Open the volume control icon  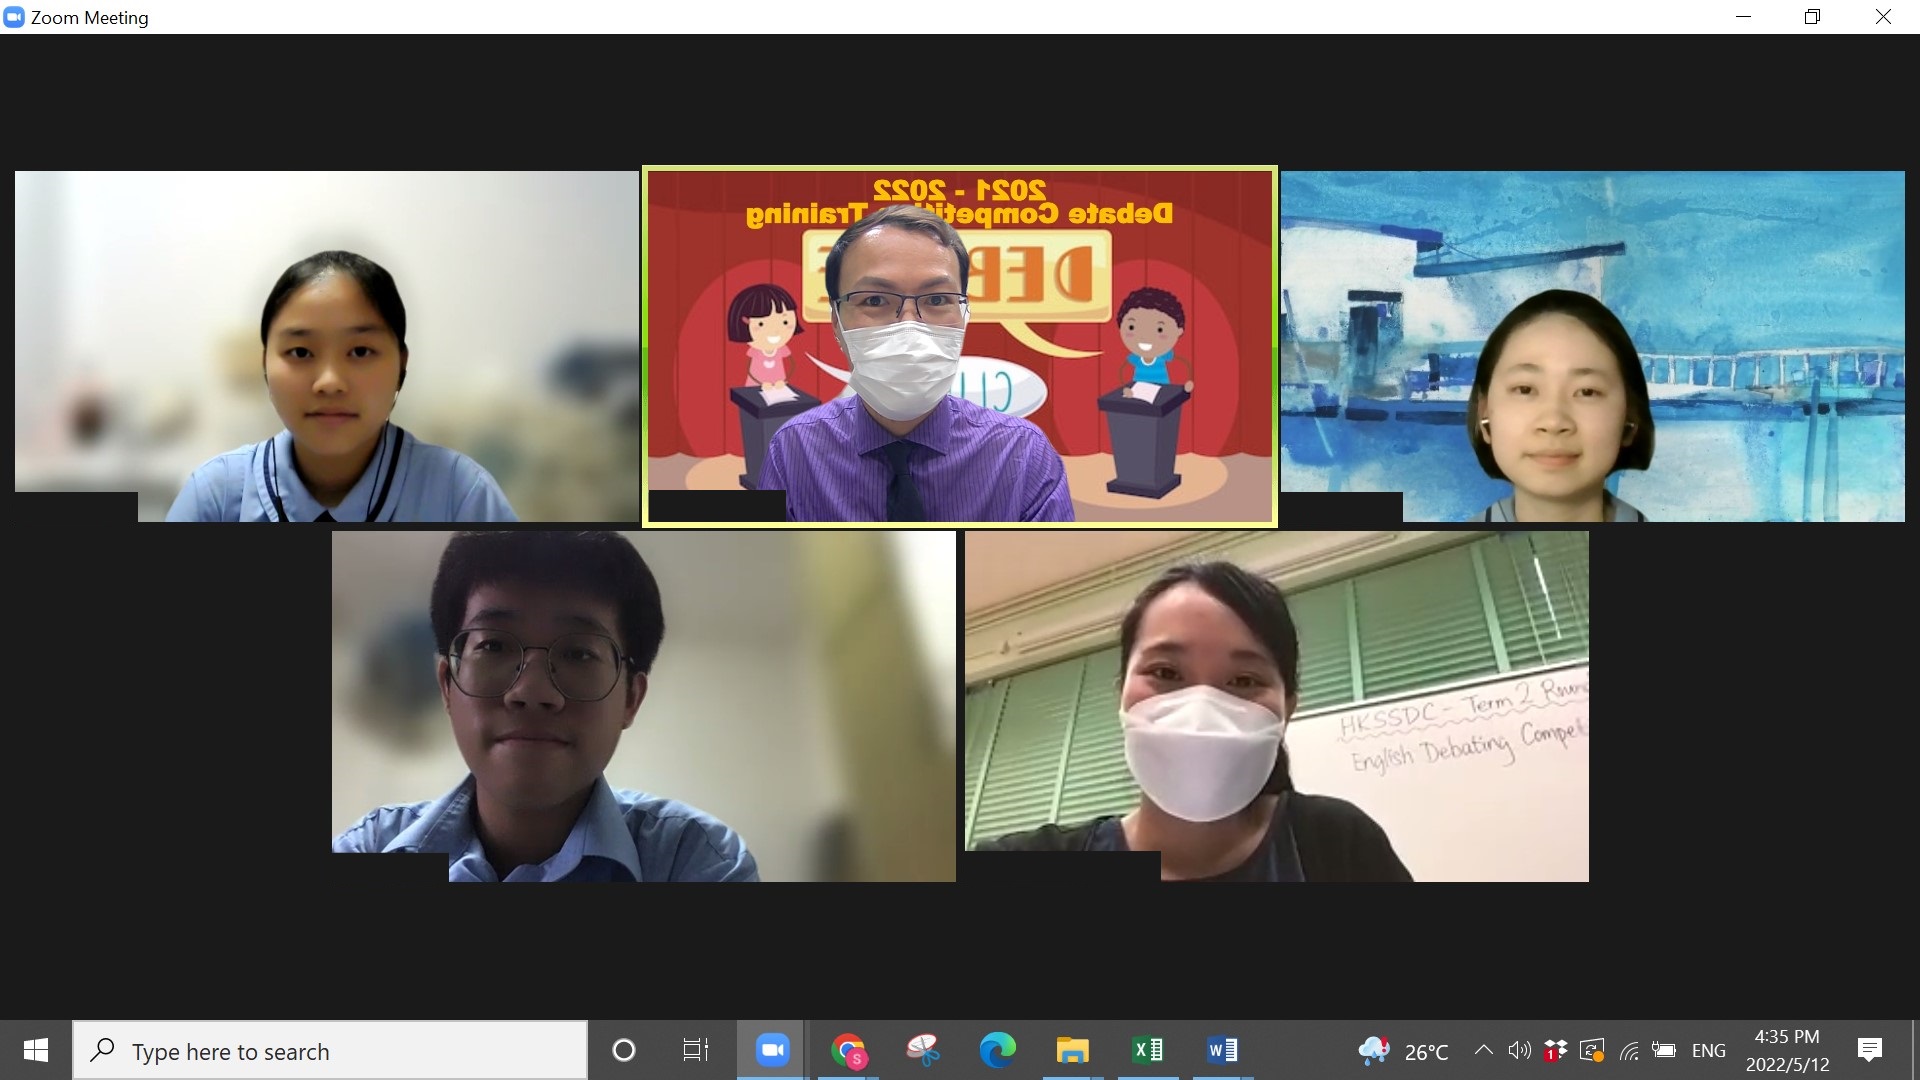click(x=1519, y=1050)
